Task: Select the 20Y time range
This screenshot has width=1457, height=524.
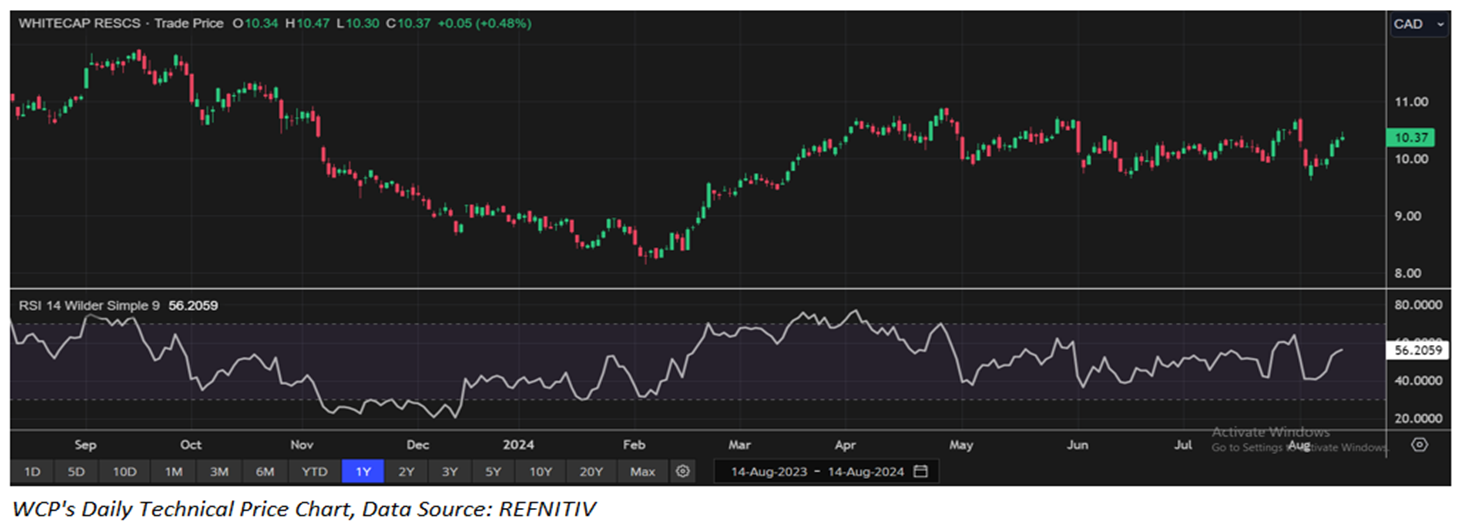Action: point(591,471)
